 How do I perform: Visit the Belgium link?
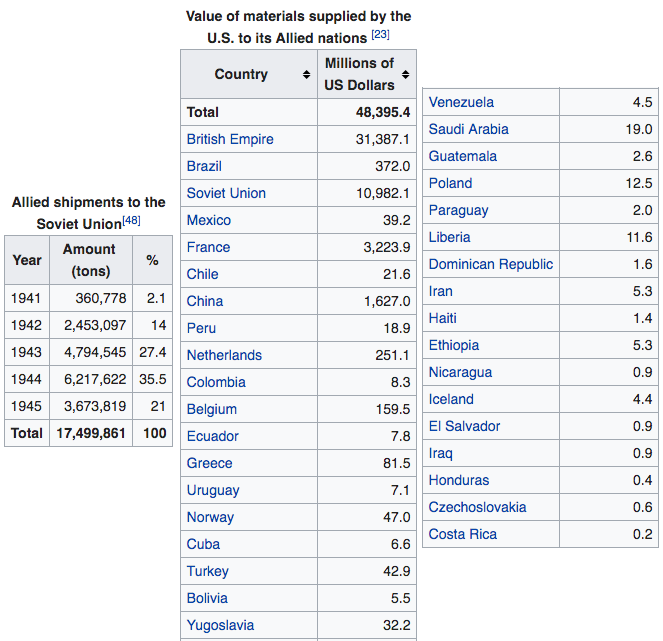tap(212, 410)
